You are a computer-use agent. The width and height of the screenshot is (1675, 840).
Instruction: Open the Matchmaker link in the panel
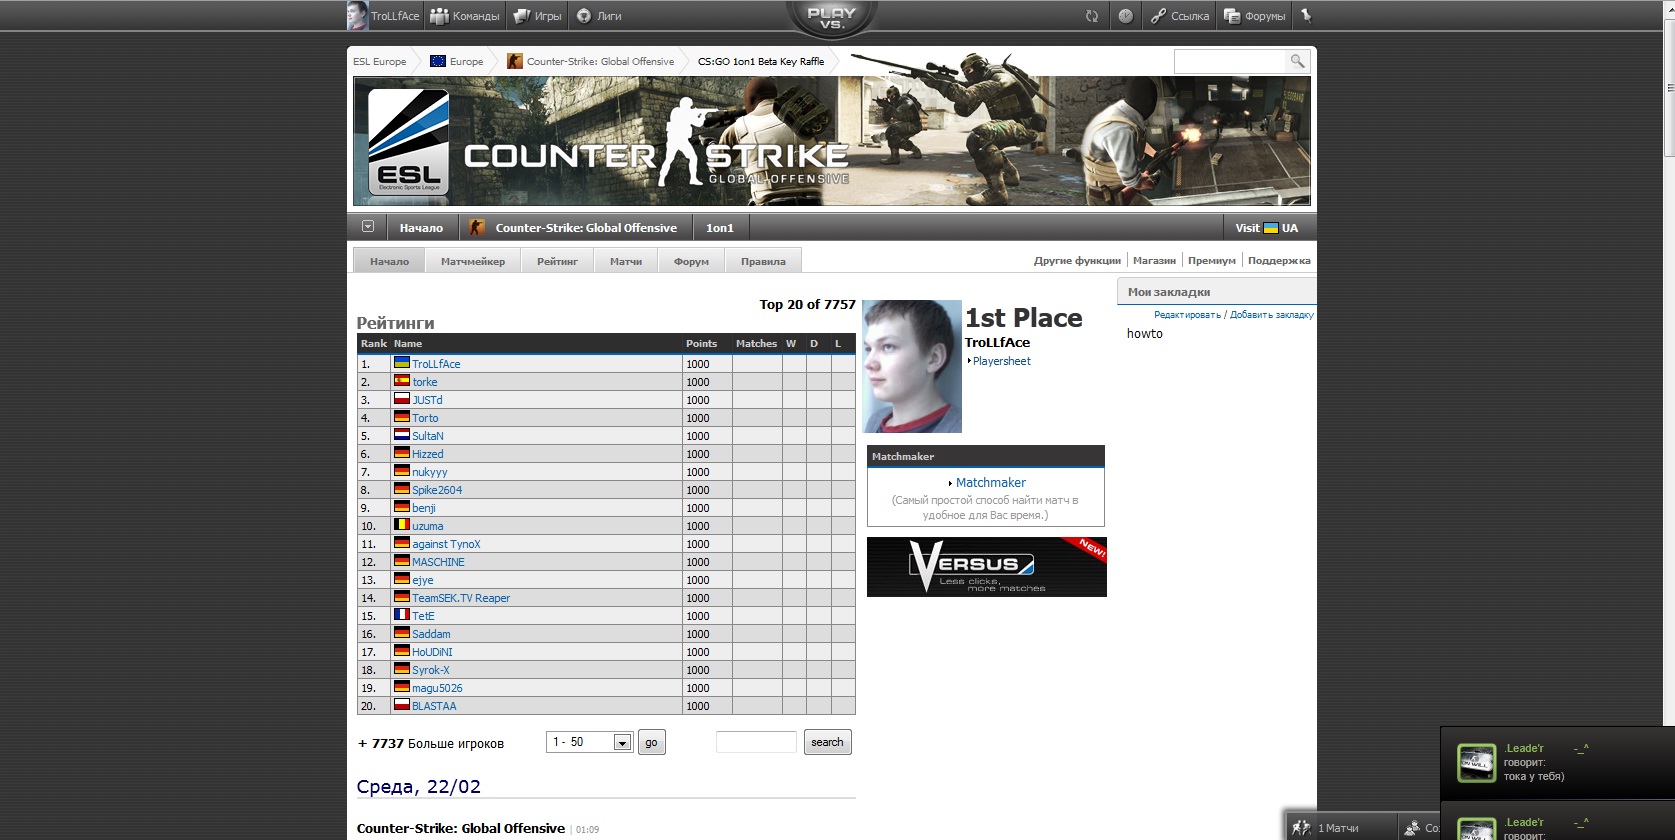point(990,482)
